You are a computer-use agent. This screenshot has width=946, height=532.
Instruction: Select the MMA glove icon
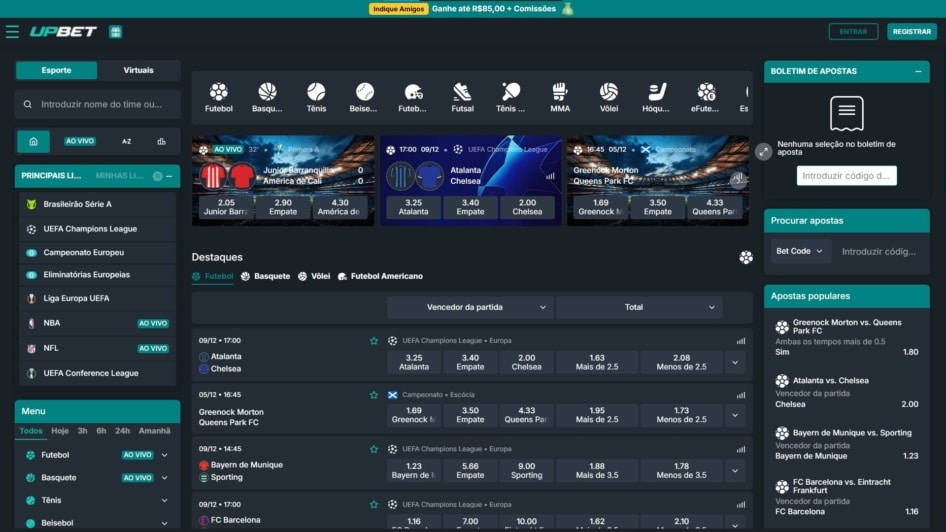[560, 98]
